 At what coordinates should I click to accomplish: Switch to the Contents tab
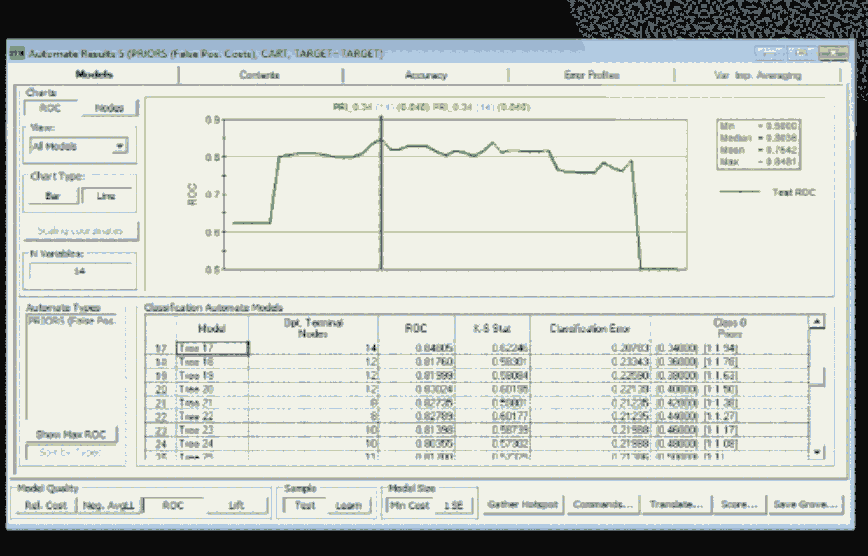259,75
